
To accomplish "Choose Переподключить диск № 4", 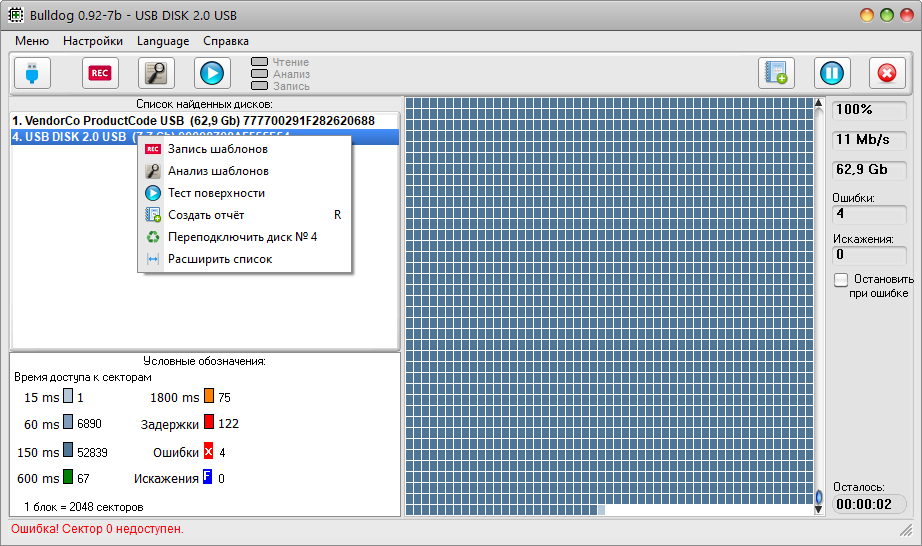I will coord(245,237).
